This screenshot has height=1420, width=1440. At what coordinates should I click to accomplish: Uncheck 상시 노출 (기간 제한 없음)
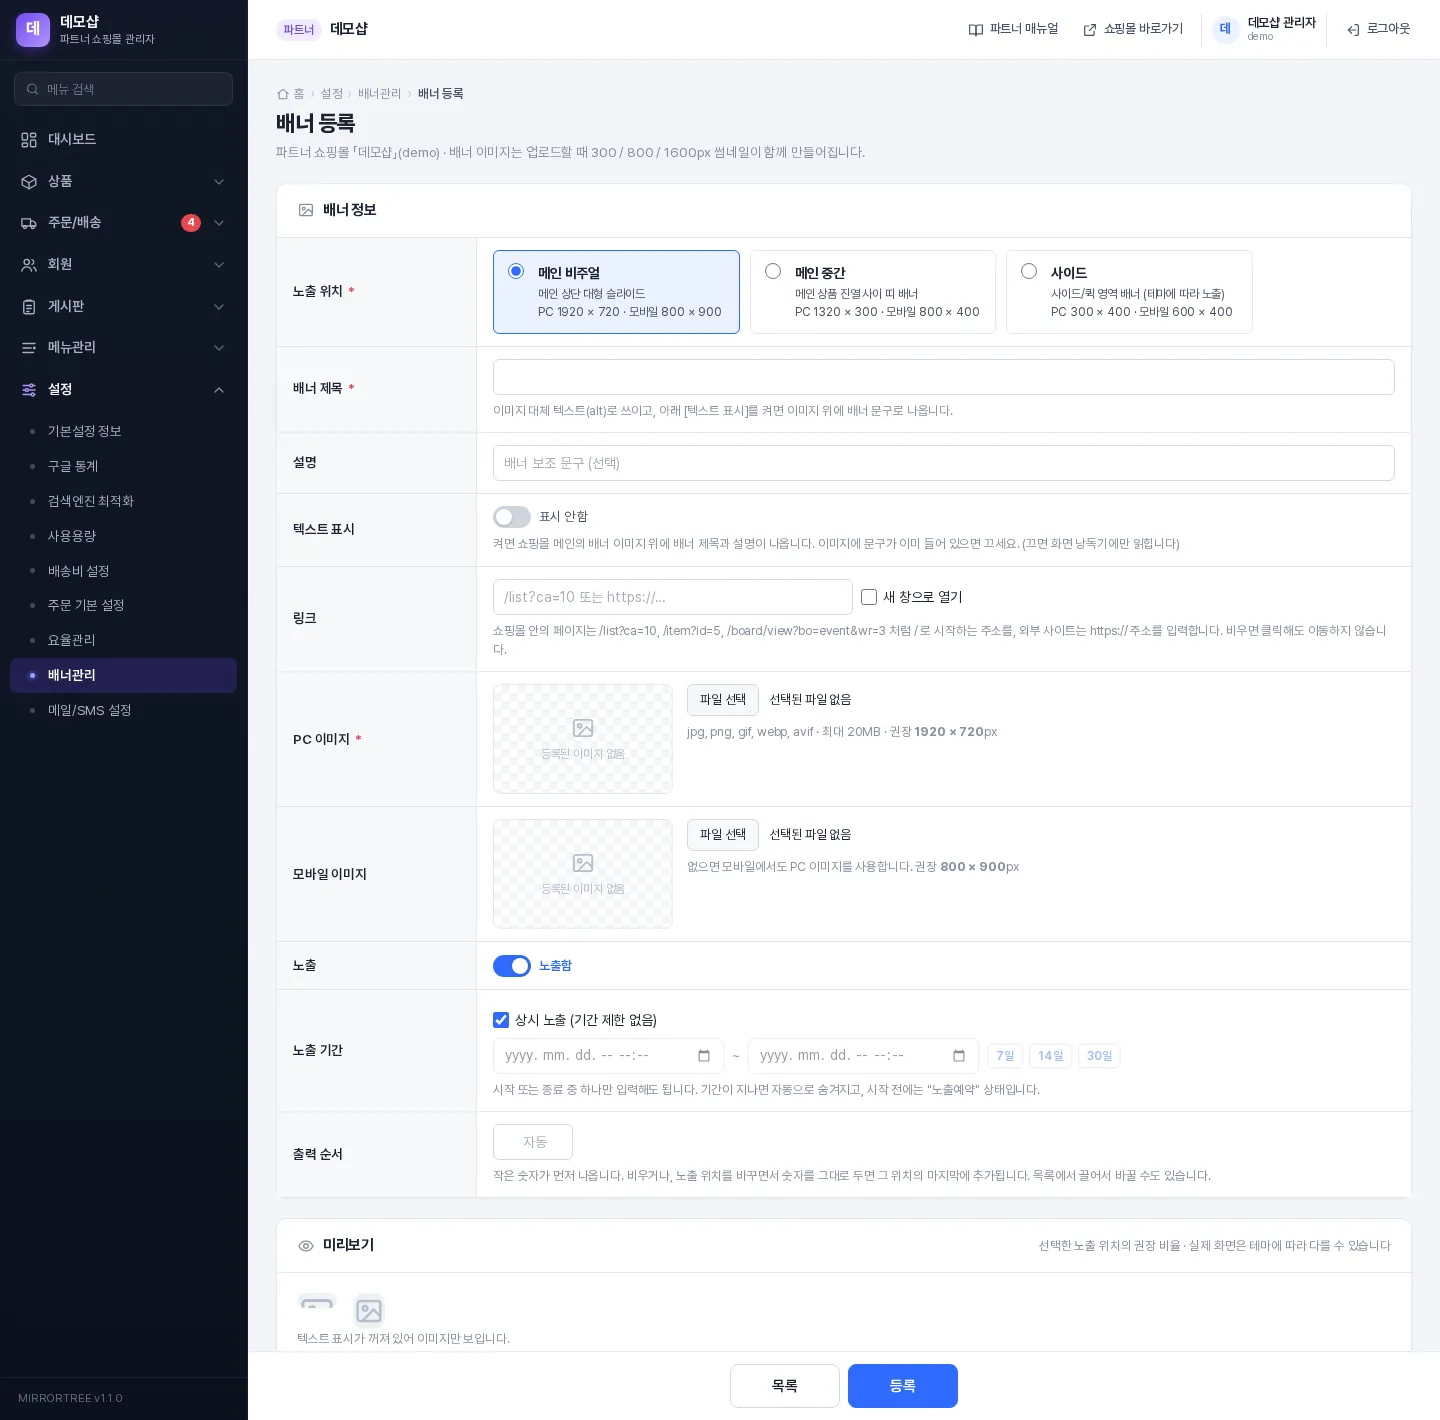(501, 1020)
